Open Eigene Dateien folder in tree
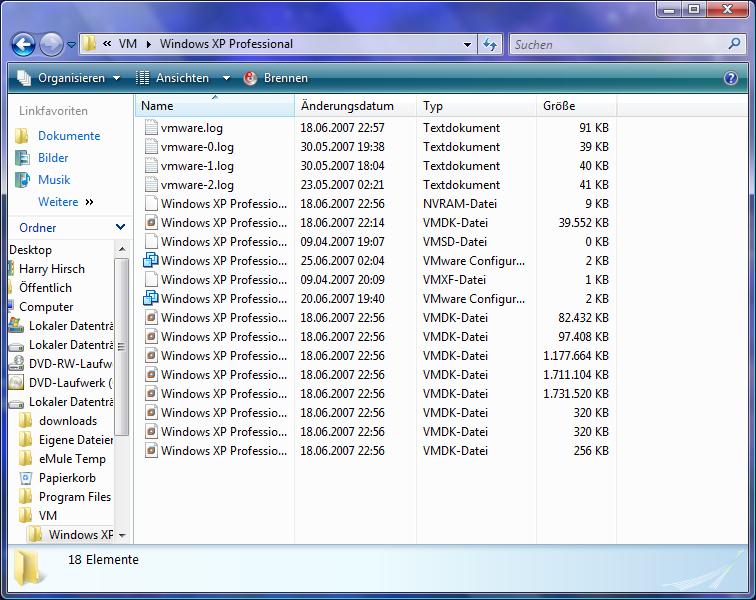 pos(76,439)
